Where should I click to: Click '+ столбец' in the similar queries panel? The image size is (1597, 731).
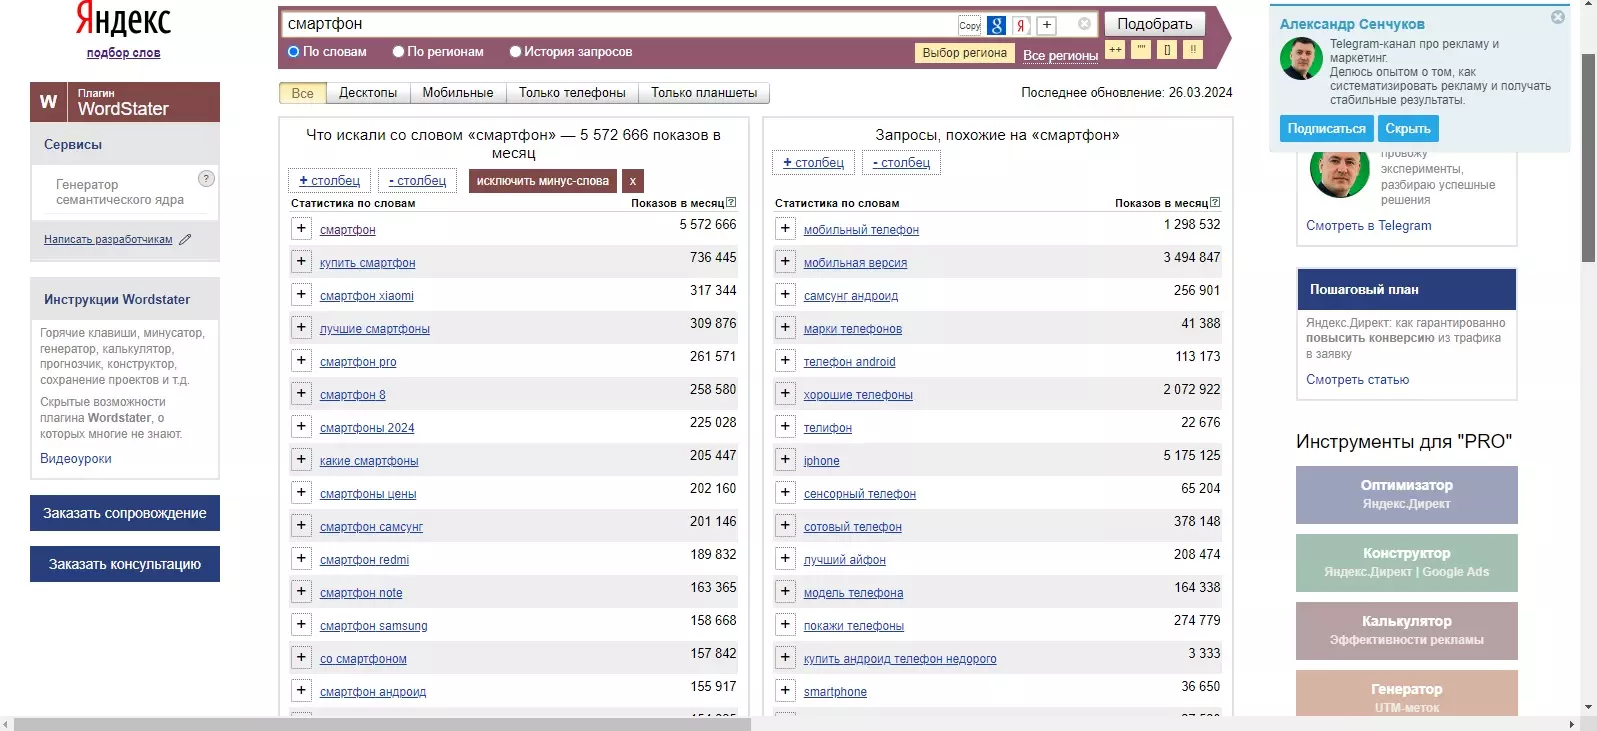click(x=814, y=163)
